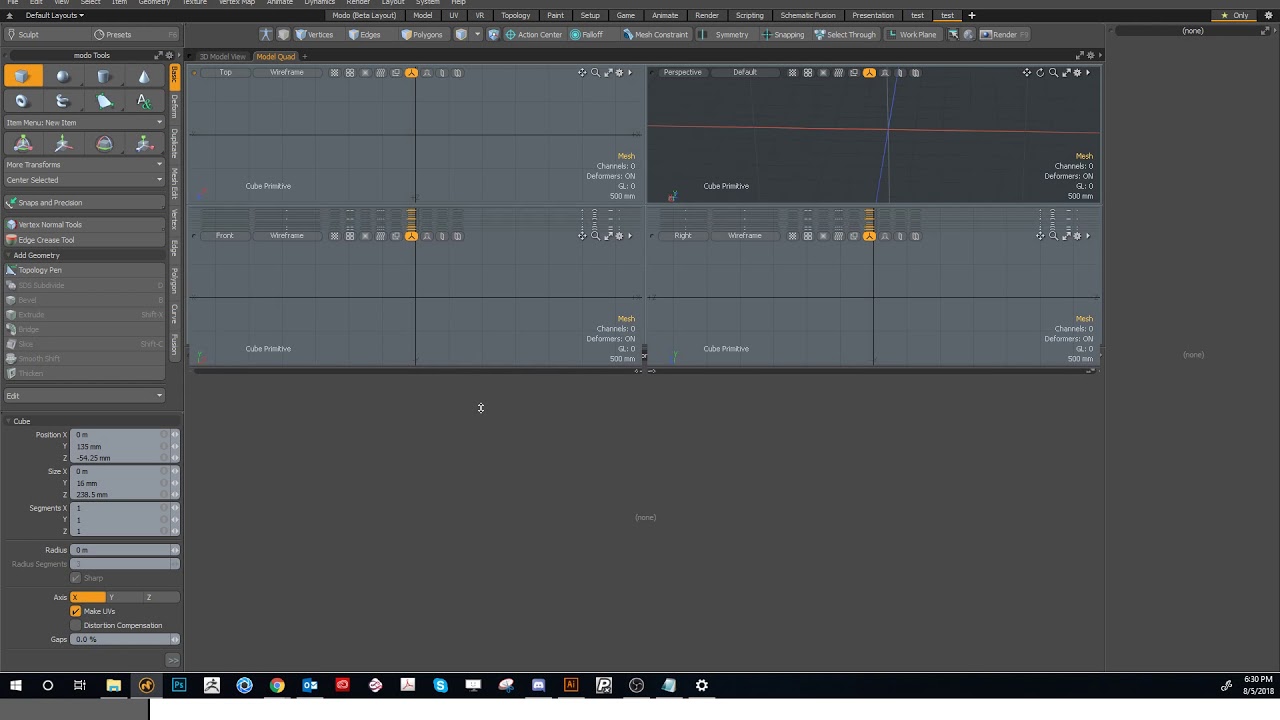Toggle the Make UVs checkbox

coord(75,611)
